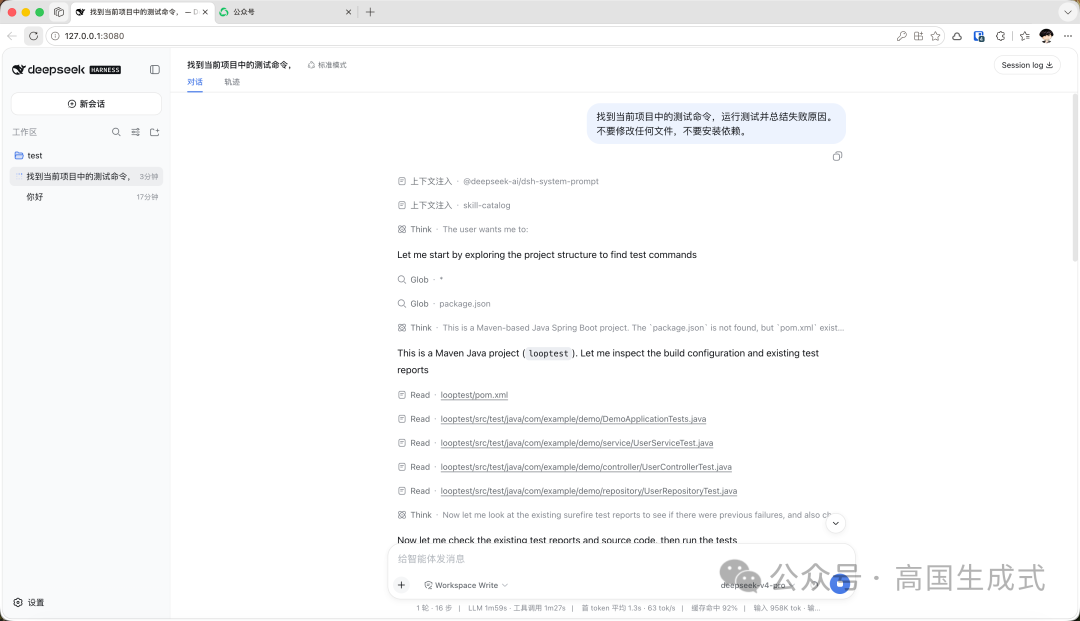Screen dimensions: 1080x621
Task: Collapse the sidebar panel icon
Action: pos(155,70)
